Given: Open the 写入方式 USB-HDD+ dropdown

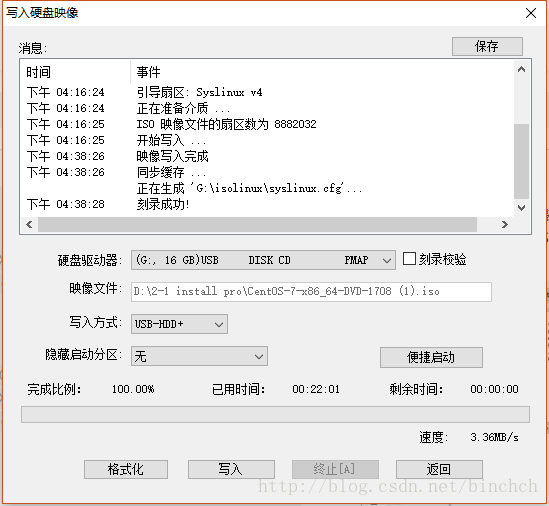Looking at the screenshot, I should (x=179, y=324).
